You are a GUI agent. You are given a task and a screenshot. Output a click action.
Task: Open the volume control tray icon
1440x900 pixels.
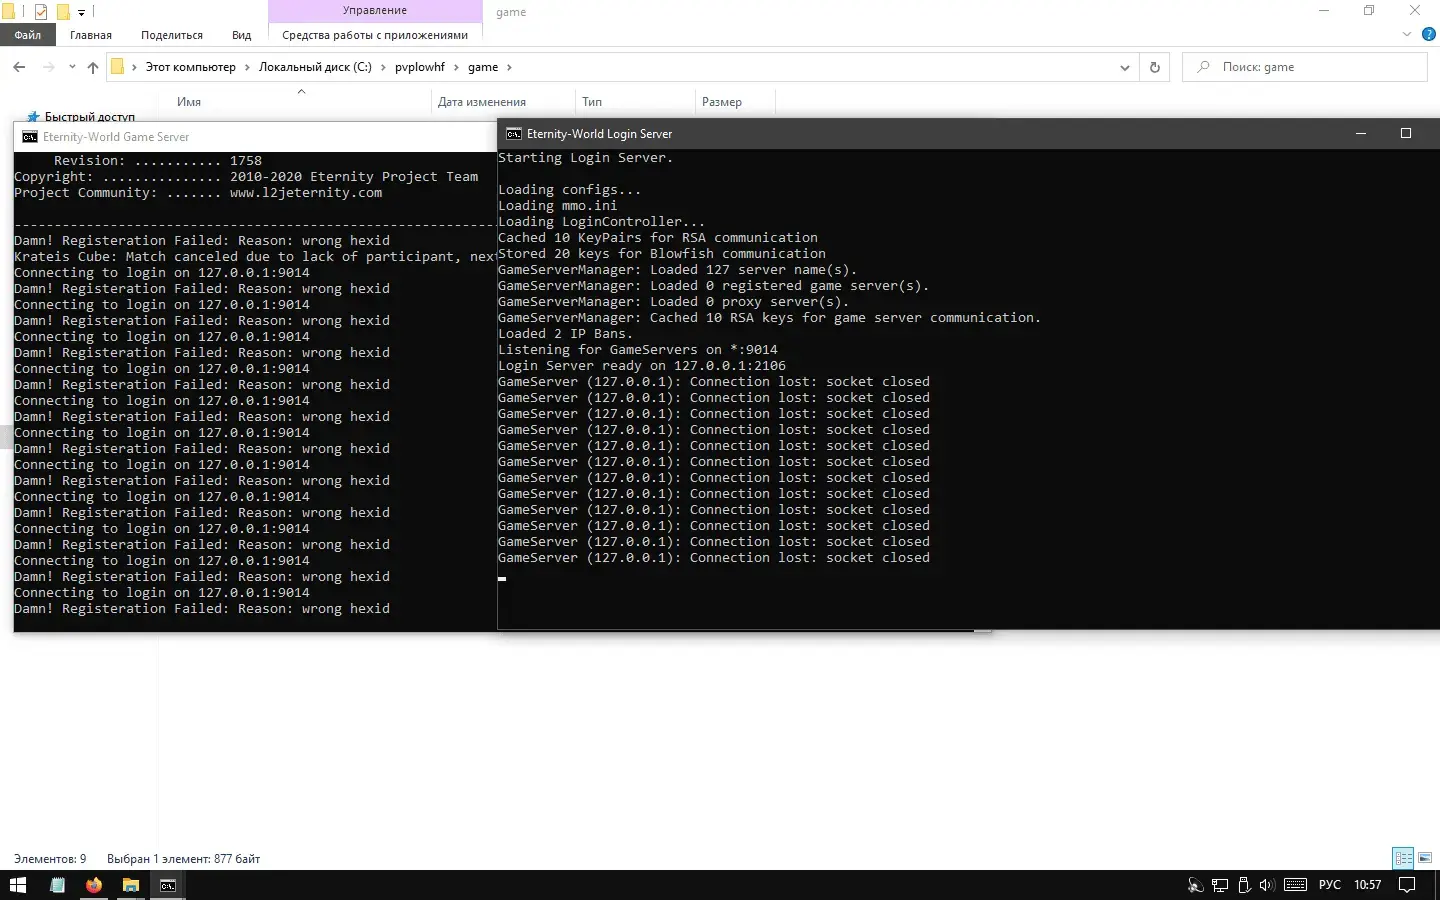(1267, 885)
